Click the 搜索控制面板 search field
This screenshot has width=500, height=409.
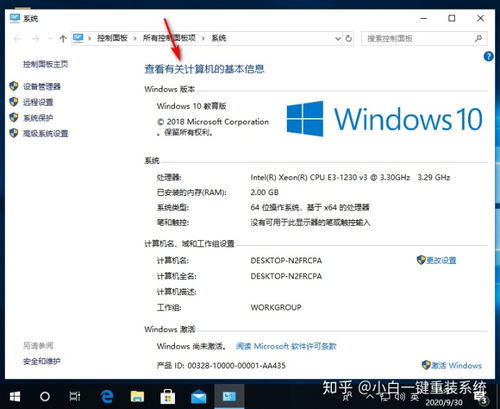[418, 38]
